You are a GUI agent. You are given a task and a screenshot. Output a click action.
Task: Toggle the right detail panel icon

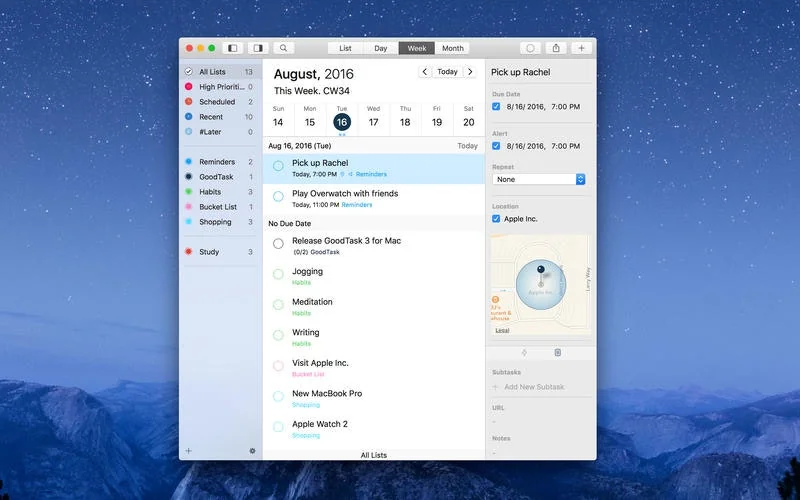coord(258,48)
